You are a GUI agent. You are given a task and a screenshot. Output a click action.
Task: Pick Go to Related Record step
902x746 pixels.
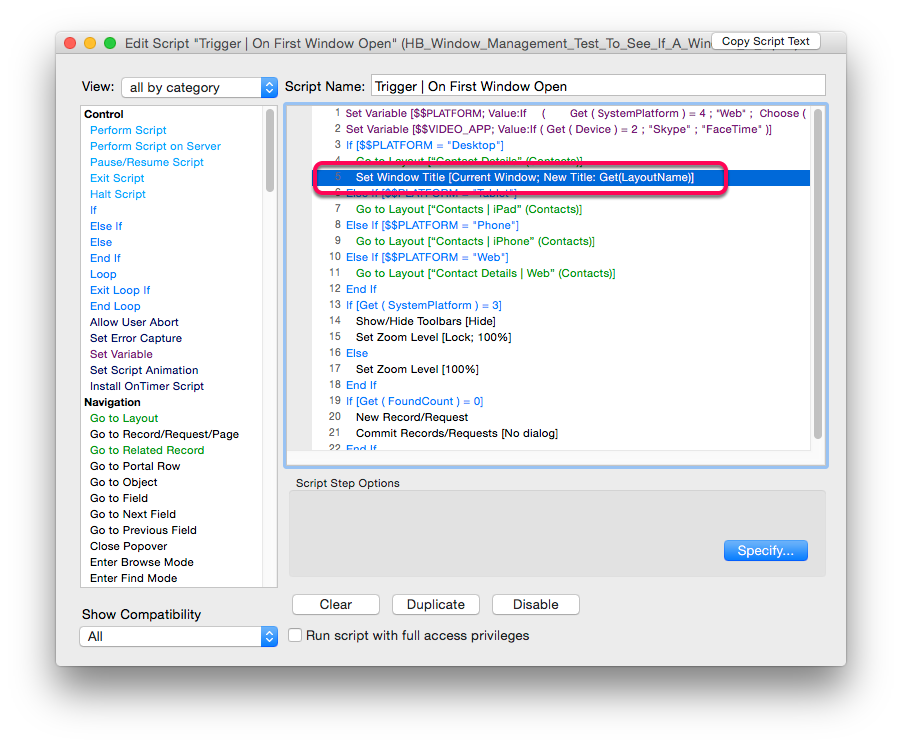click(147, 450)
